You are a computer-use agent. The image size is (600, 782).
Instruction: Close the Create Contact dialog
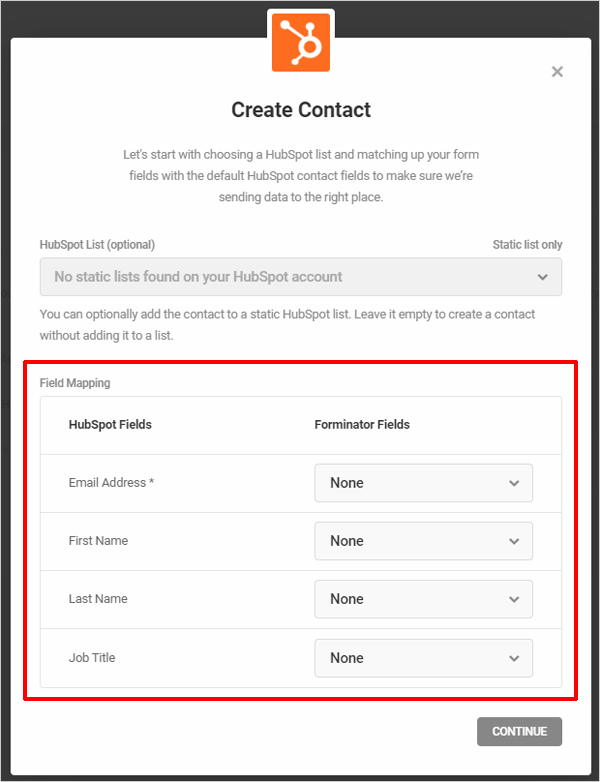[557, 72]
